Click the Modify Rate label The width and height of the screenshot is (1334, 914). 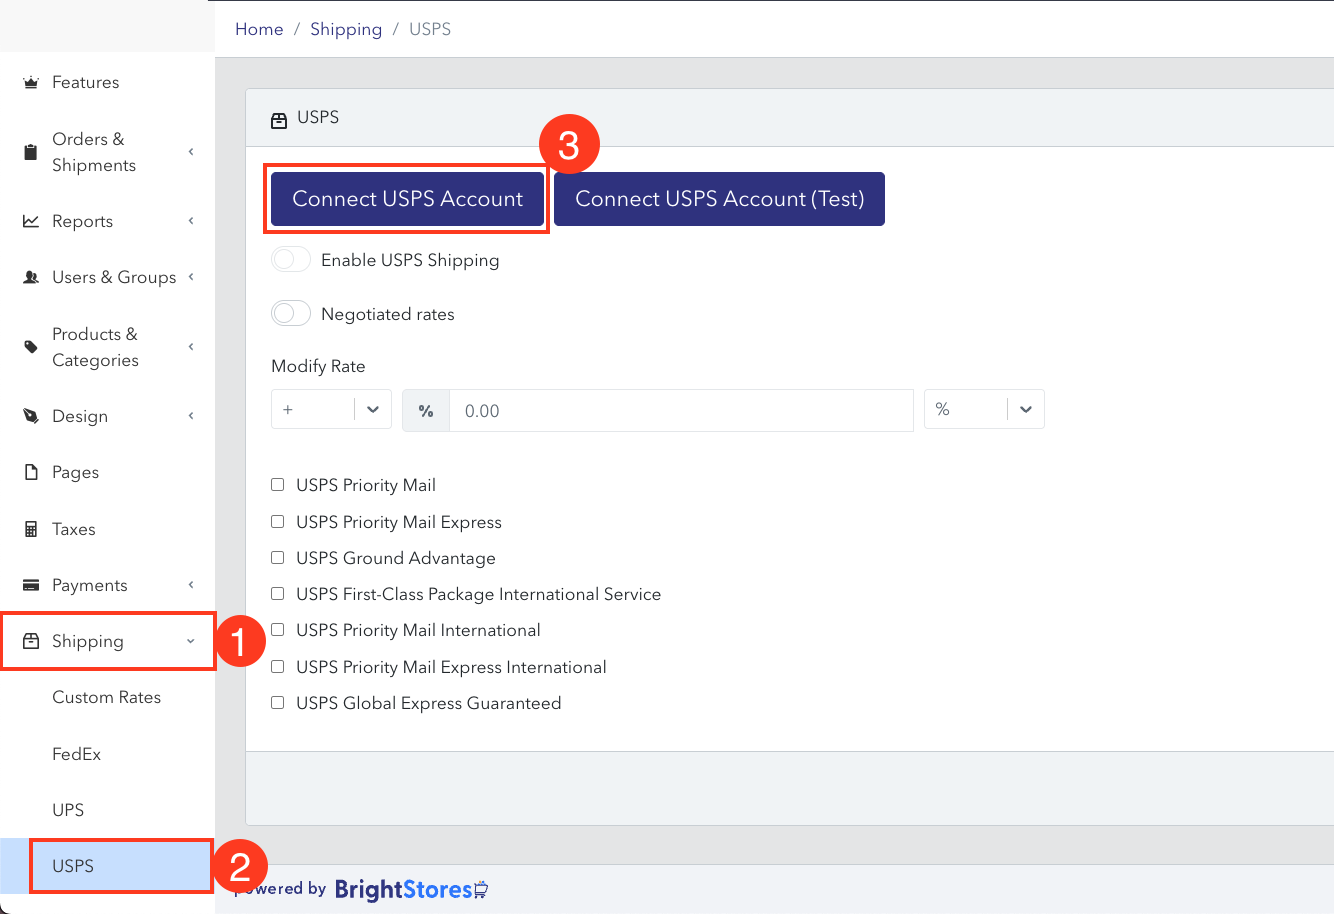(318, 366)
